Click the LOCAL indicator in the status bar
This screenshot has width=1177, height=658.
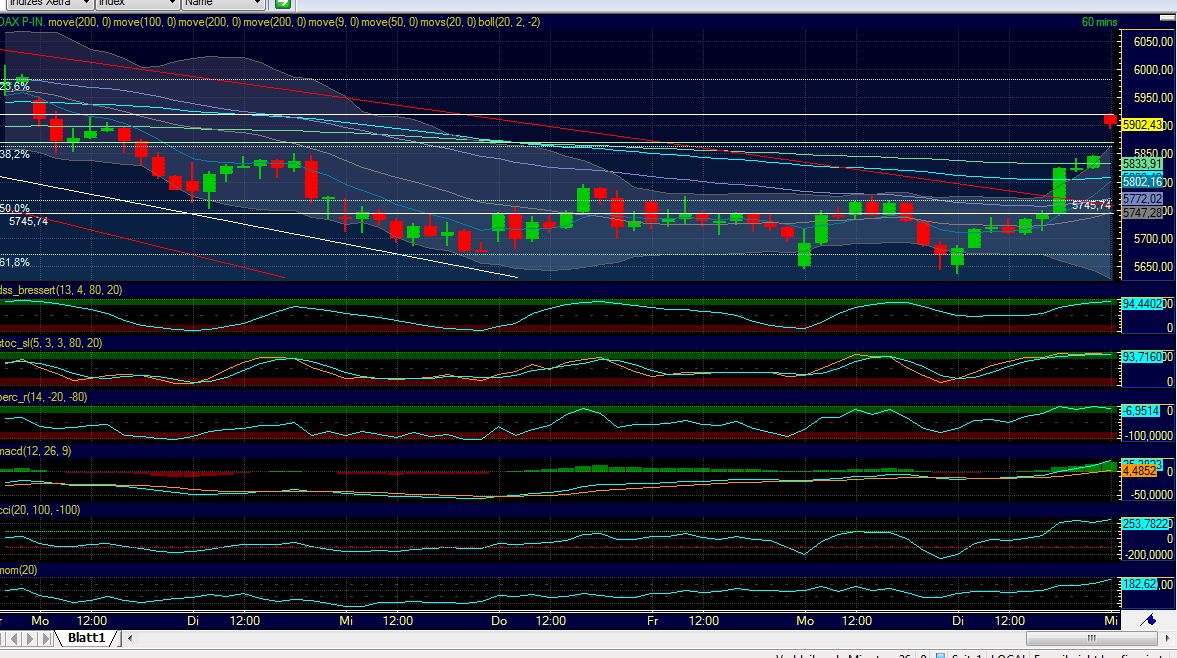1012,654
